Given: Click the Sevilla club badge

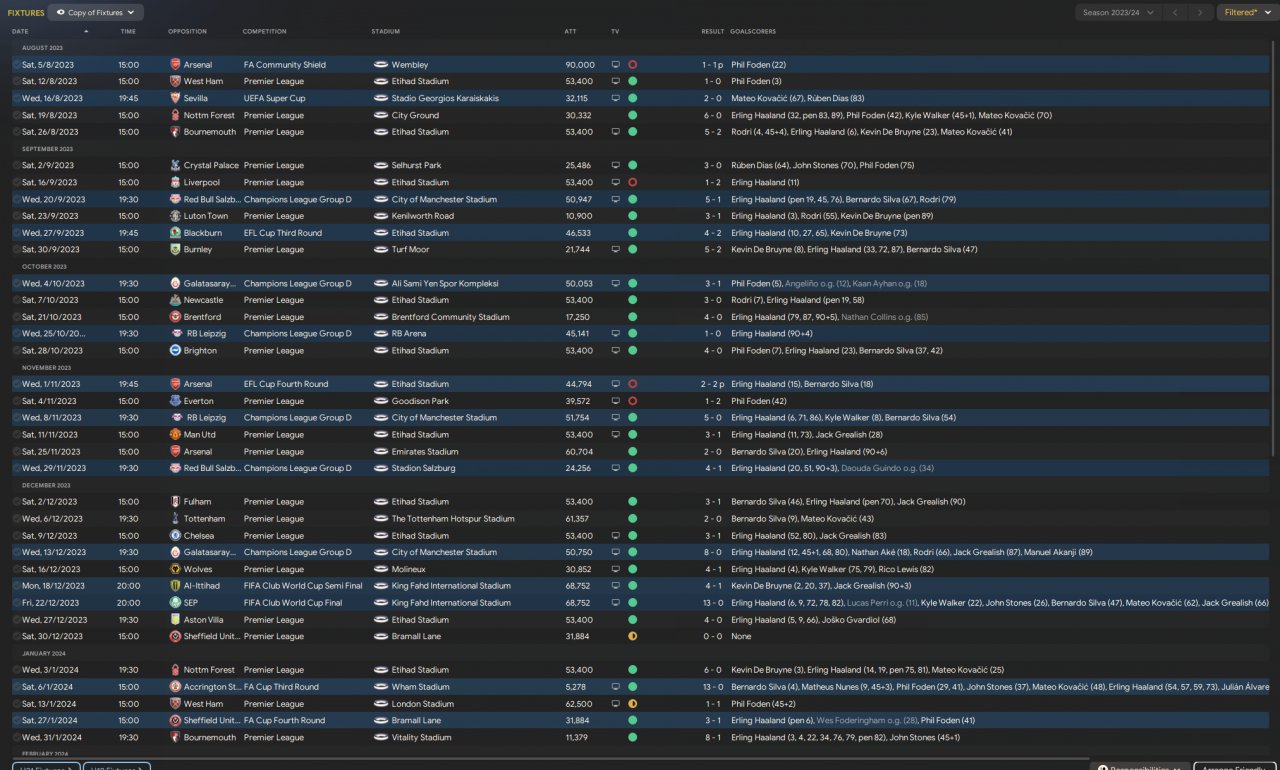Looking at the screenshot, I should point(175,99).
